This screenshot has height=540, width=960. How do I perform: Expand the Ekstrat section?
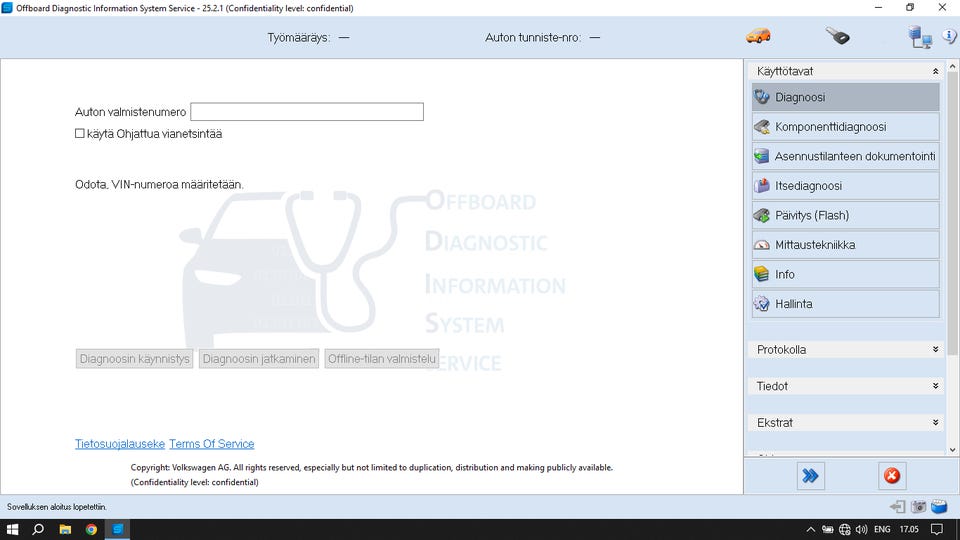click(x=935, y=422)
